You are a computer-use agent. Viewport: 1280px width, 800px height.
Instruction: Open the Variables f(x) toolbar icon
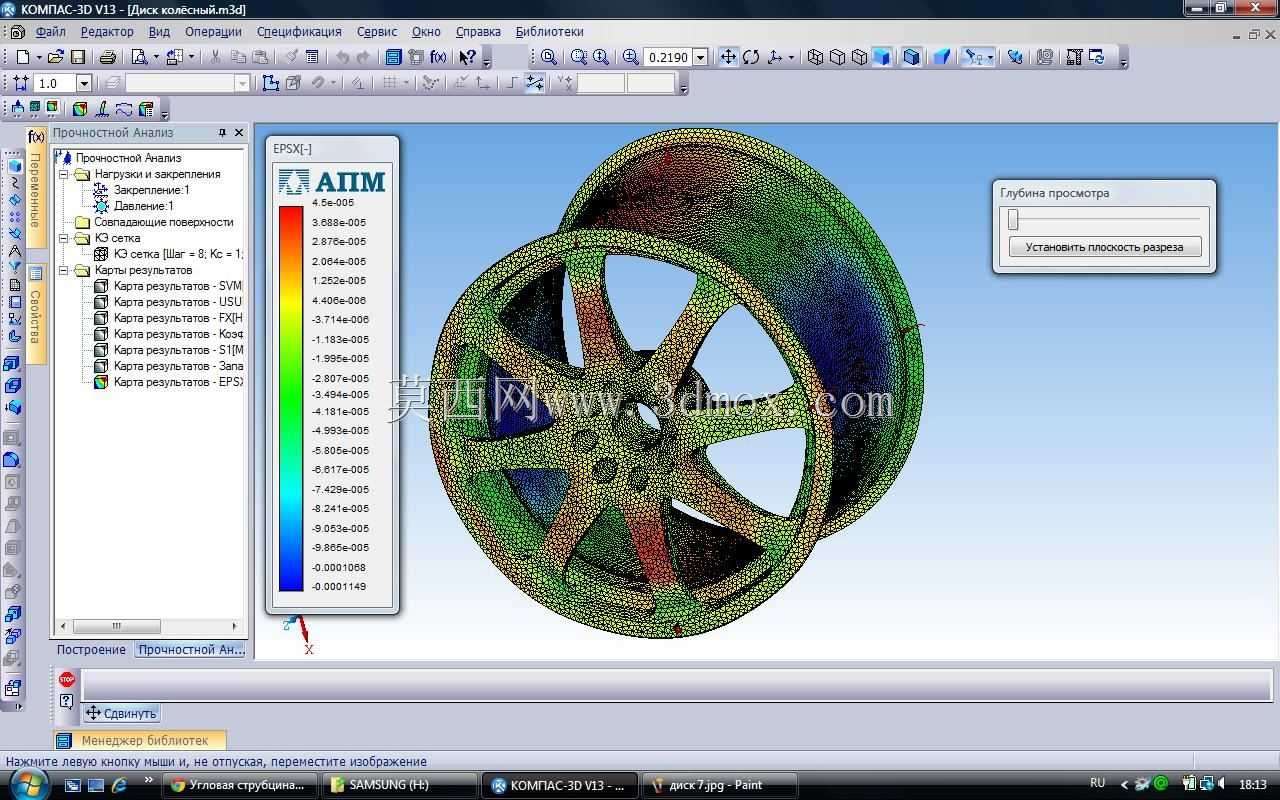[438, 57]
